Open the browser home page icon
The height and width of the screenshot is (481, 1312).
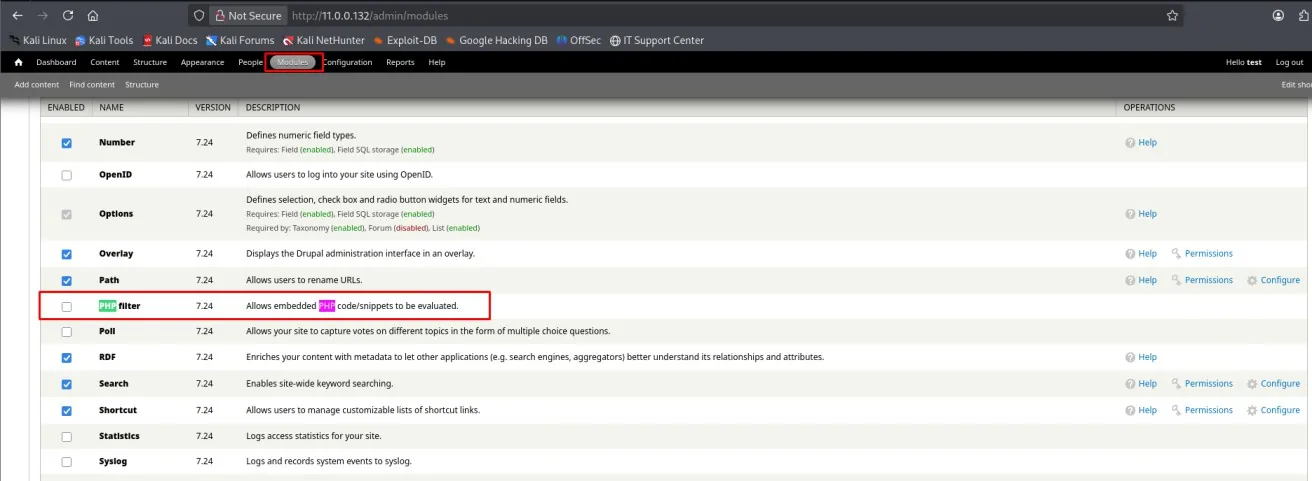[93, 16]
